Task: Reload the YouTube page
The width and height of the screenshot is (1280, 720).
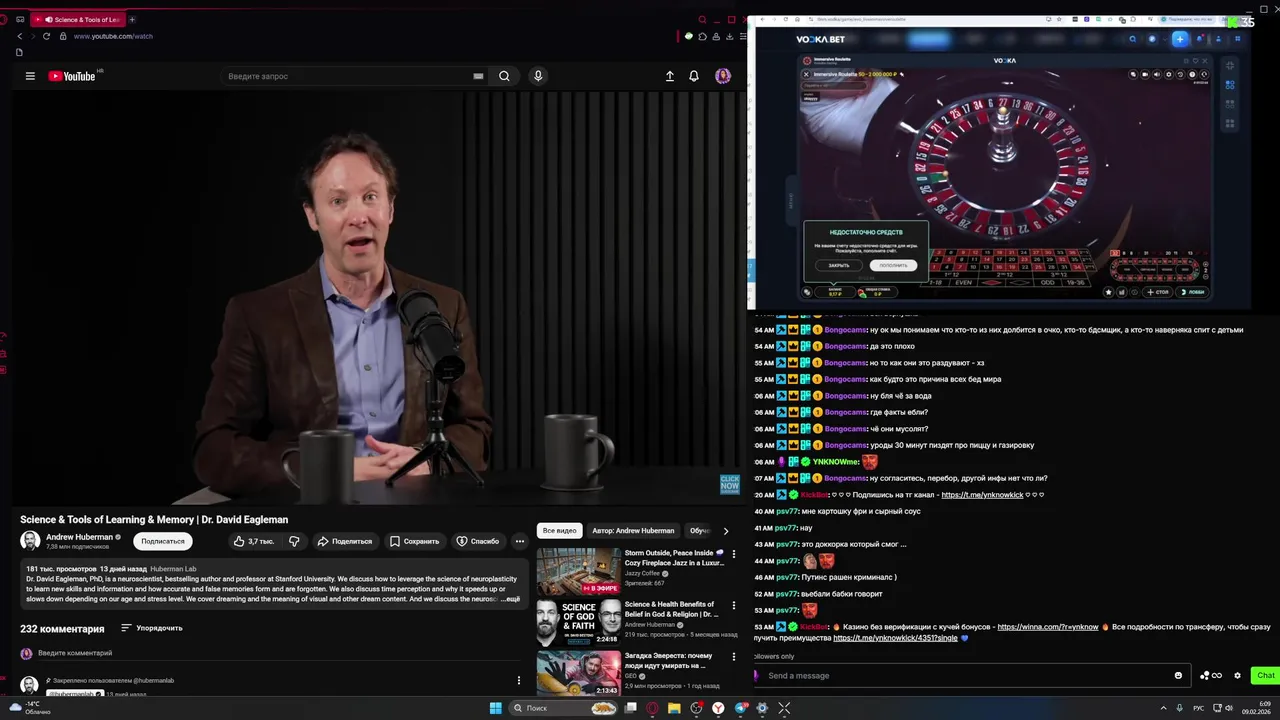Action: 46,36
